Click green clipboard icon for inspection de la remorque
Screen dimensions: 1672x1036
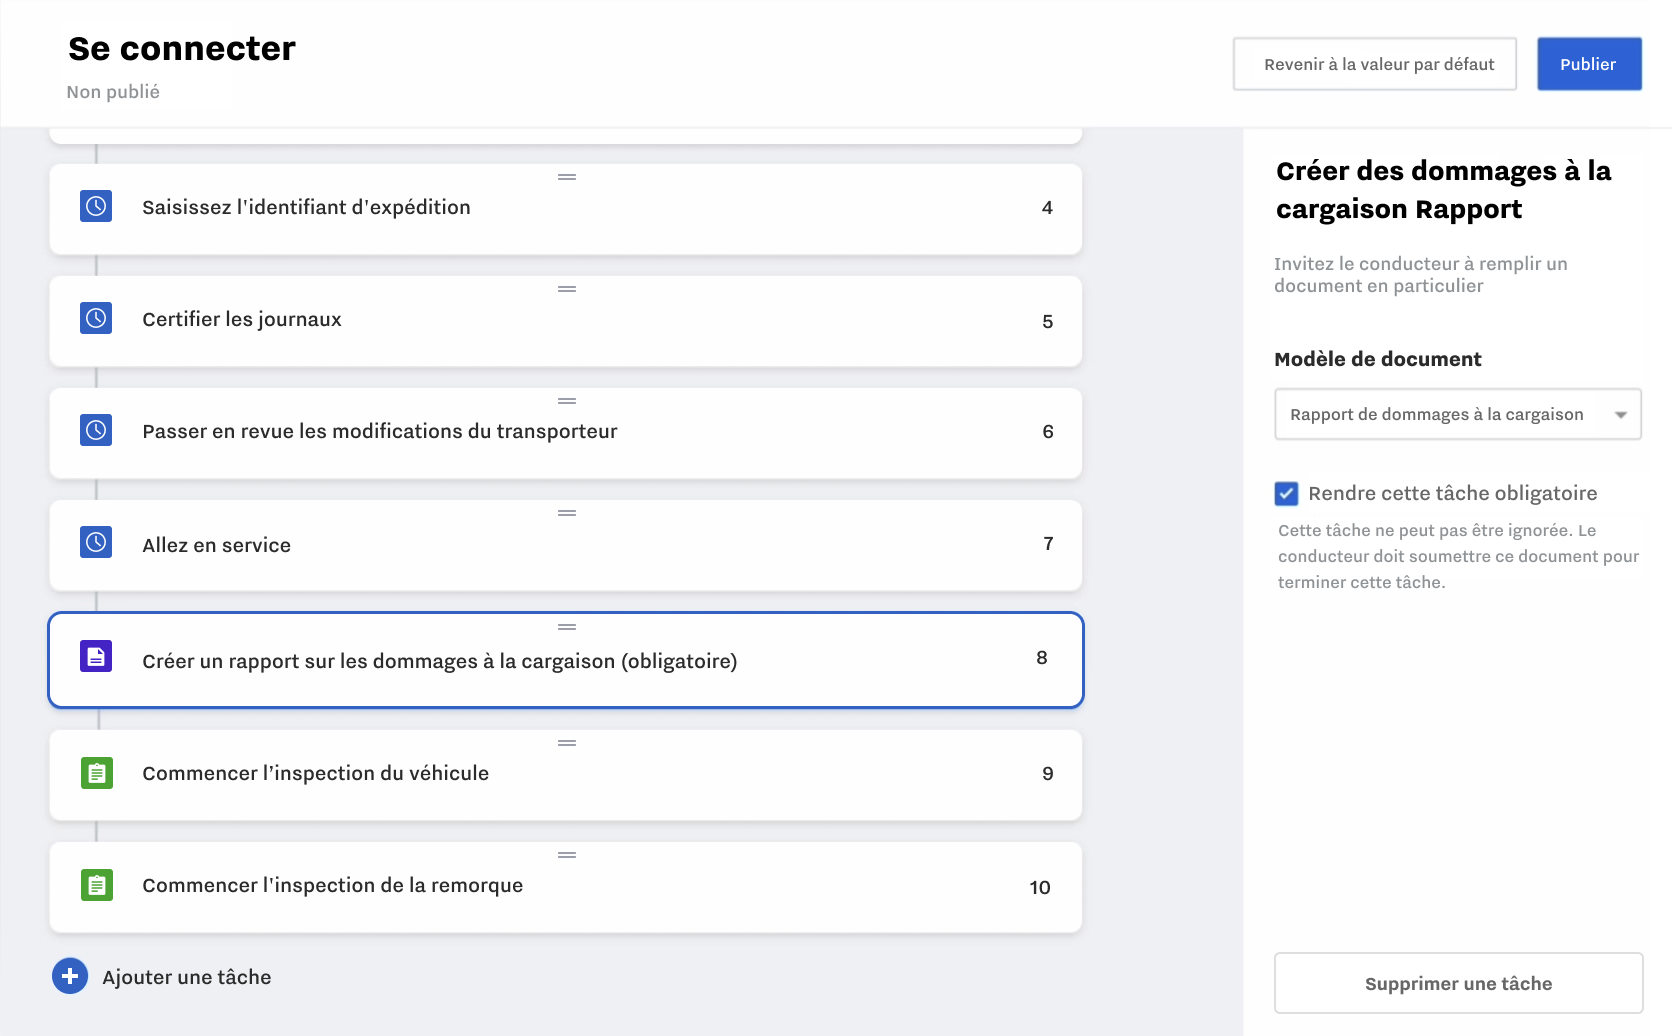tap(96, 885)
